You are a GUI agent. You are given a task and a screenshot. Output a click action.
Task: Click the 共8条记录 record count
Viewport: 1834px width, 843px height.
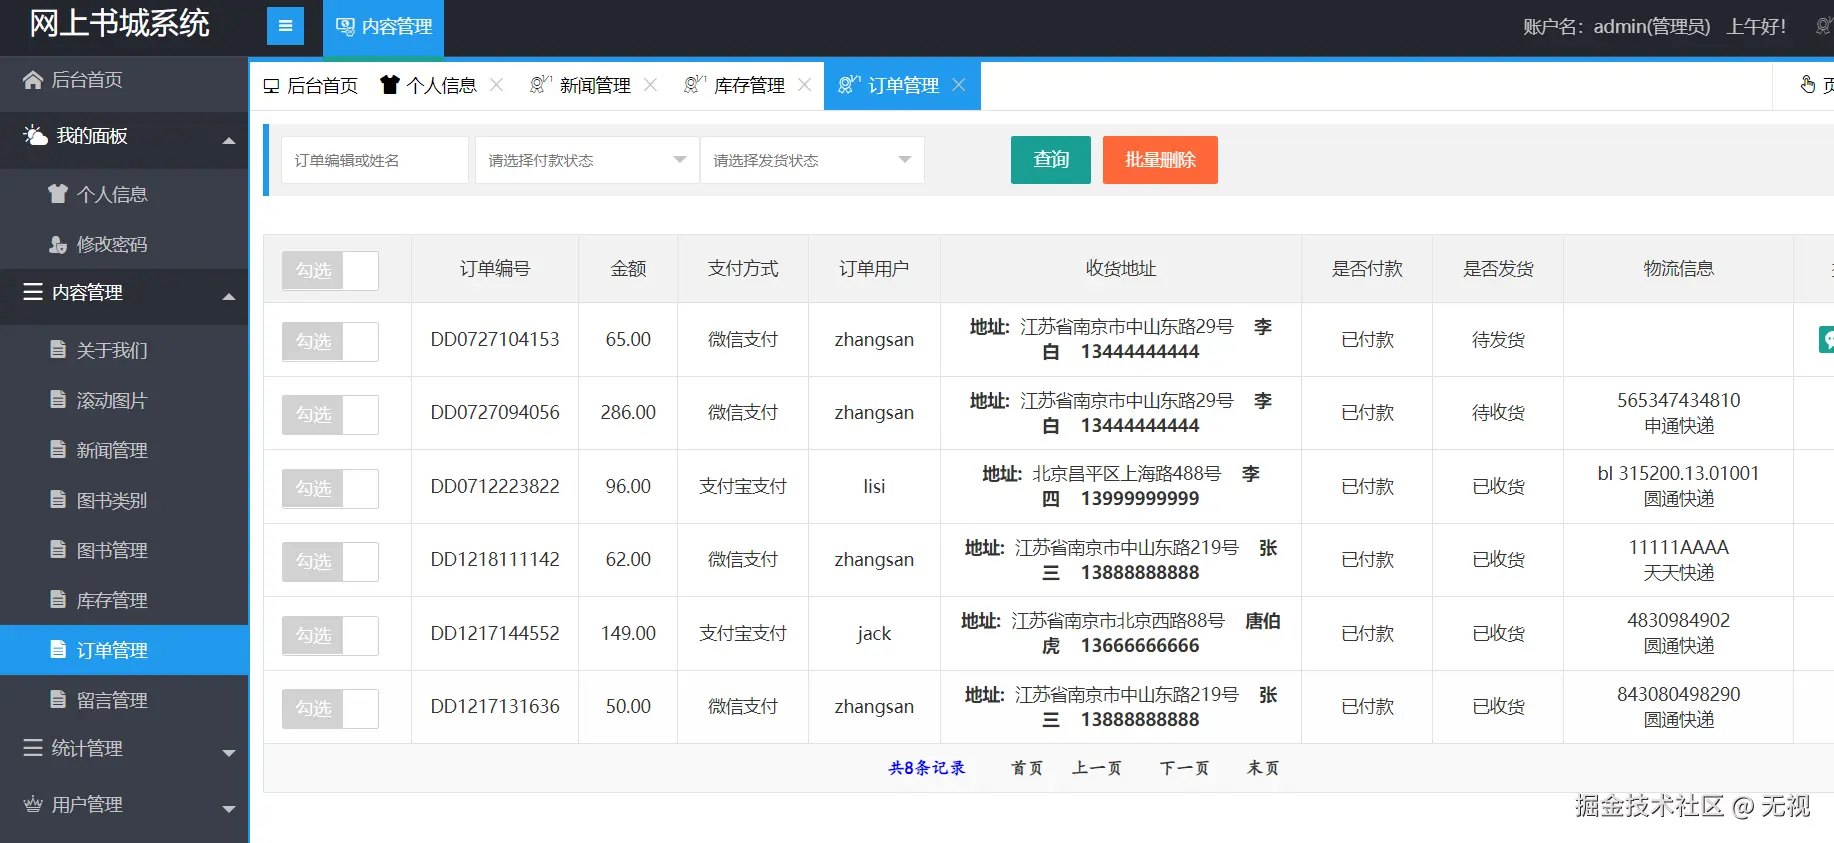click(927, 768)
